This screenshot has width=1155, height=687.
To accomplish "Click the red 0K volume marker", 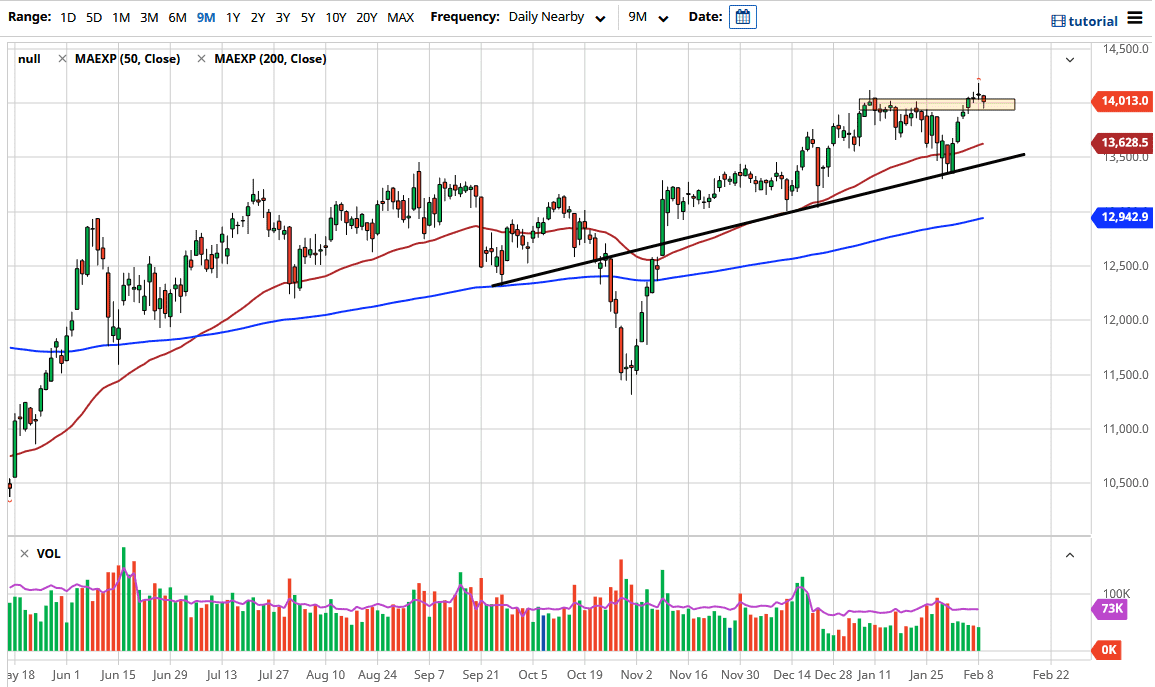I will point(1105,650).
